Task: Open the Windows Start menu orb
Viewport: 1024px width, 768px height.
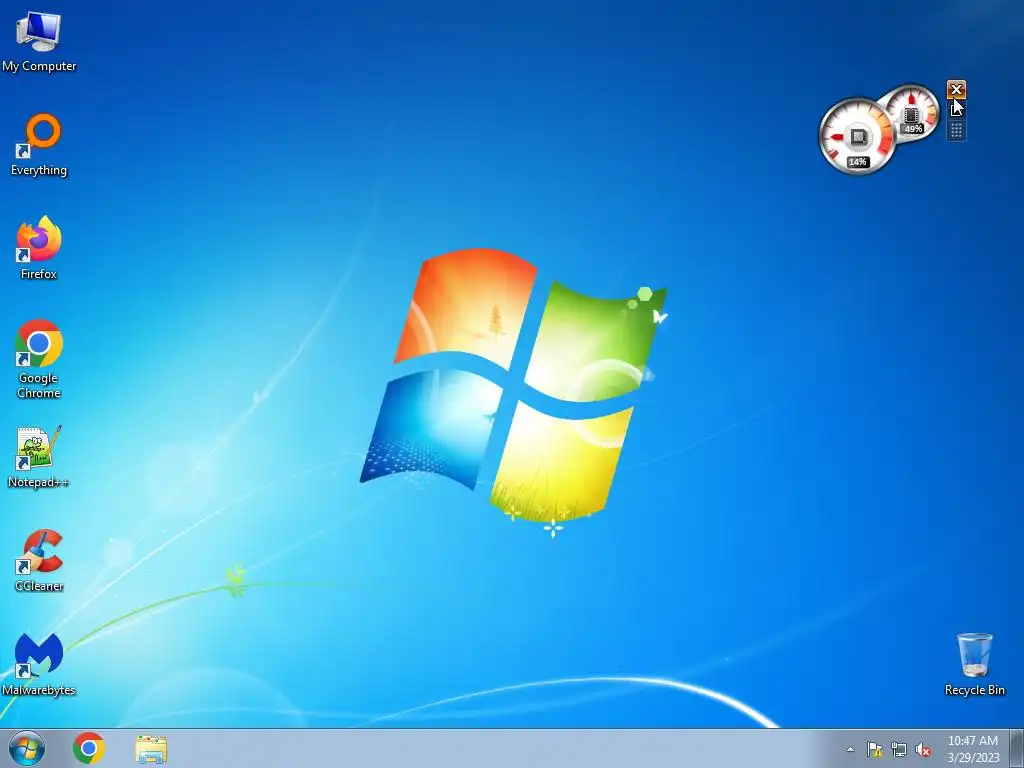Action: pyautogui.click(x=27, y=748)
